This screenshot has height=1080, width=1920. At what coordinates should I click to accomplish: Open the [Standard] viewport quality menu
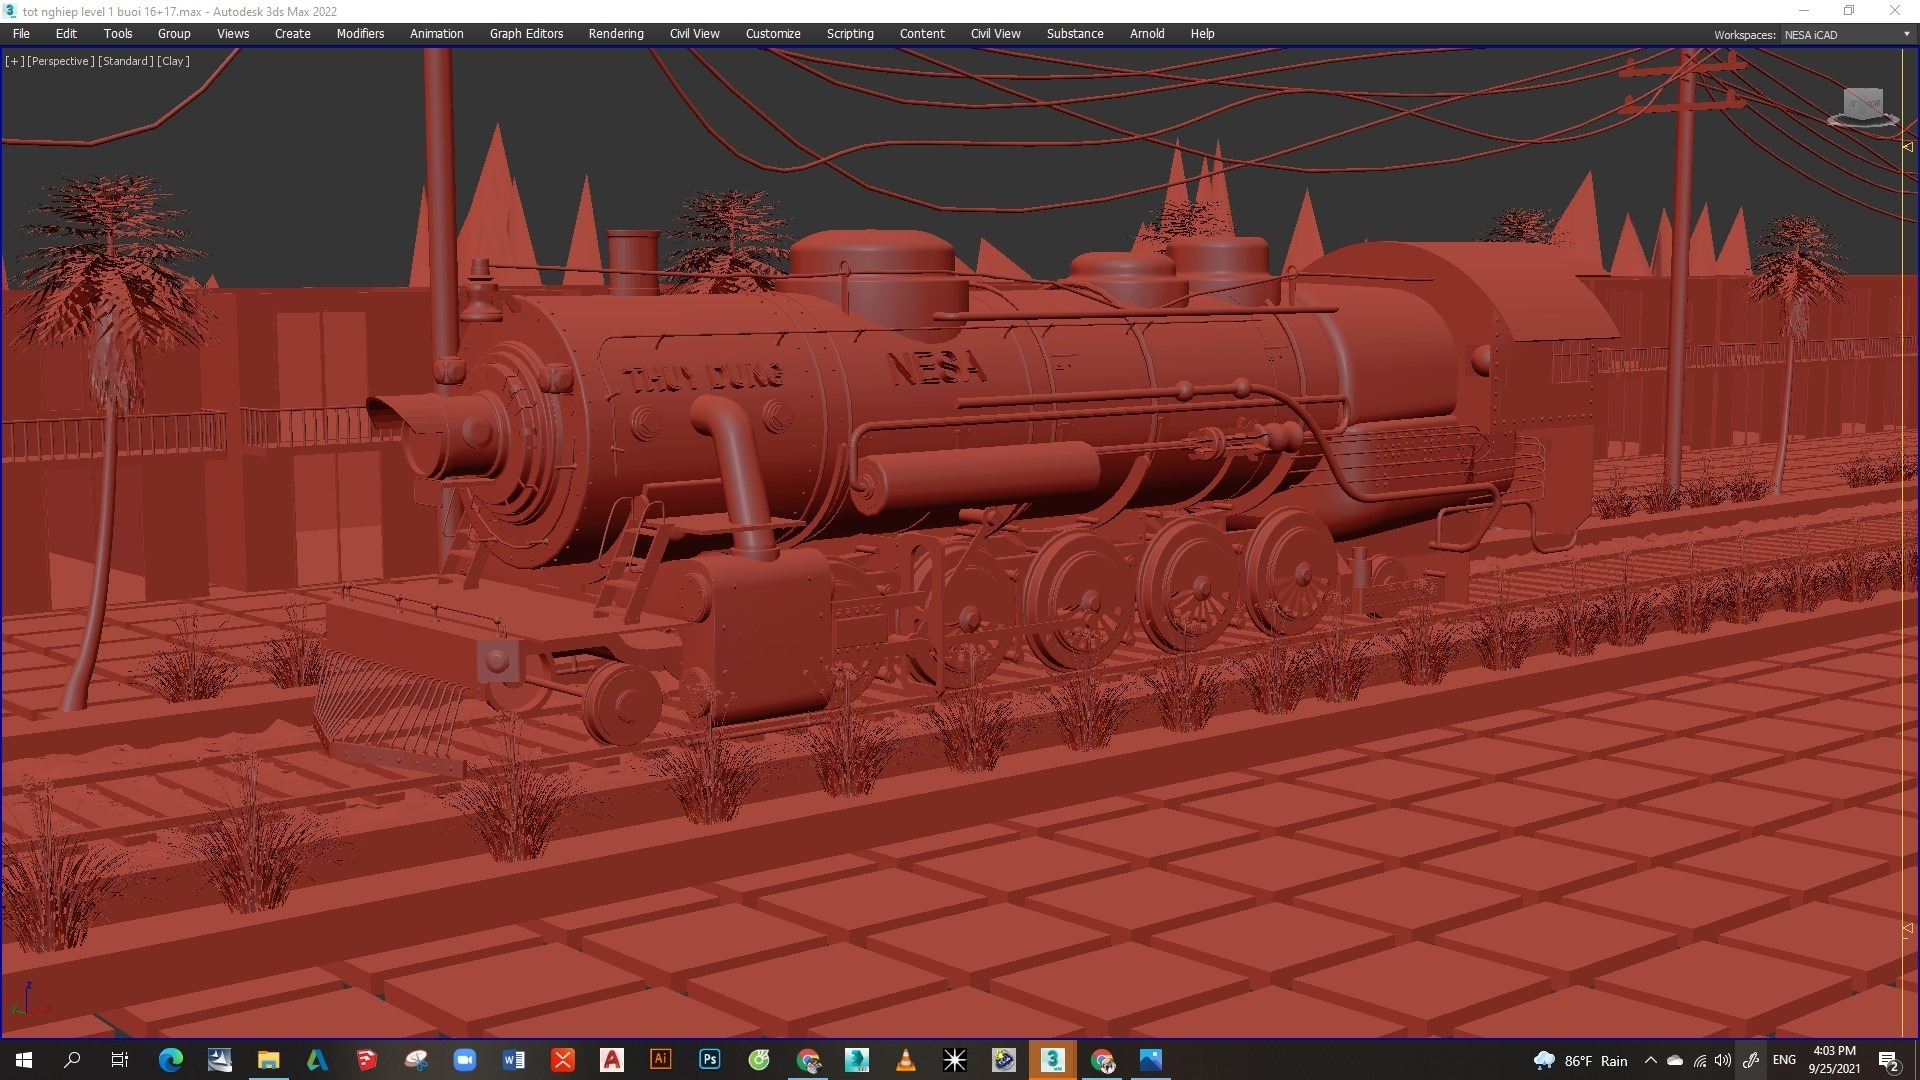pyautogui.click(x=126, y=61)
